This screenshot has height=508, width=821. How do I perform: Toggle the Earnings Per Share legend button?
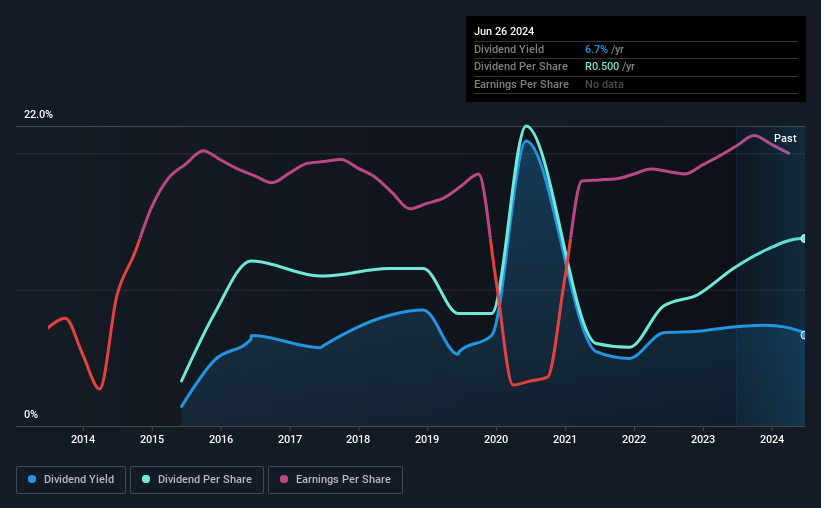335,480
